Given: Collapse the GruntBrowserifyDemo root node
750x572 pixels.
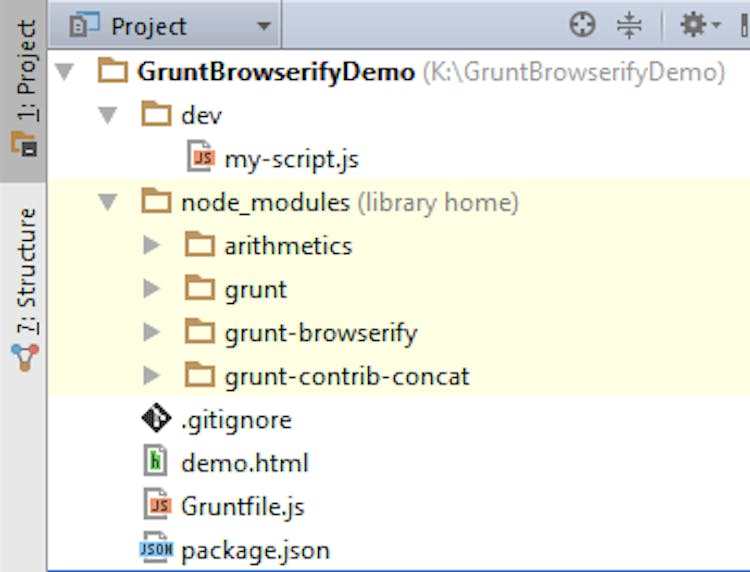Looking at the screenshot, I should point(64,72).
